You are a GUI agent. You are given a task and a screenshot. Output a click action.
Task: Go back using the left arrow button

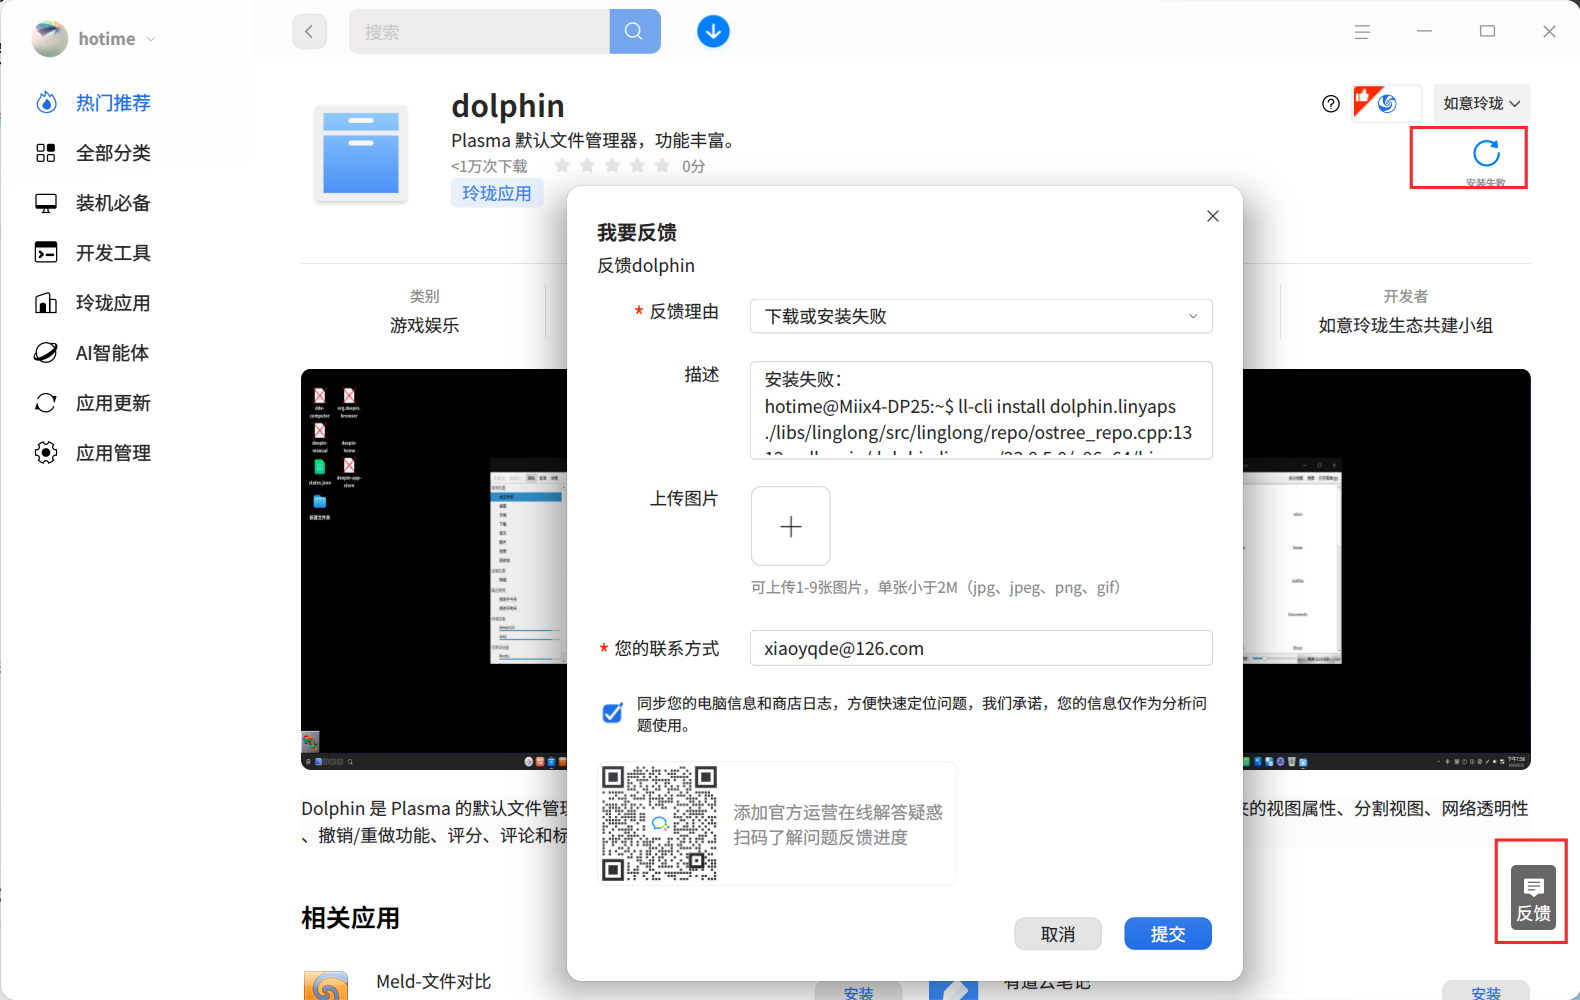point(310,32)
